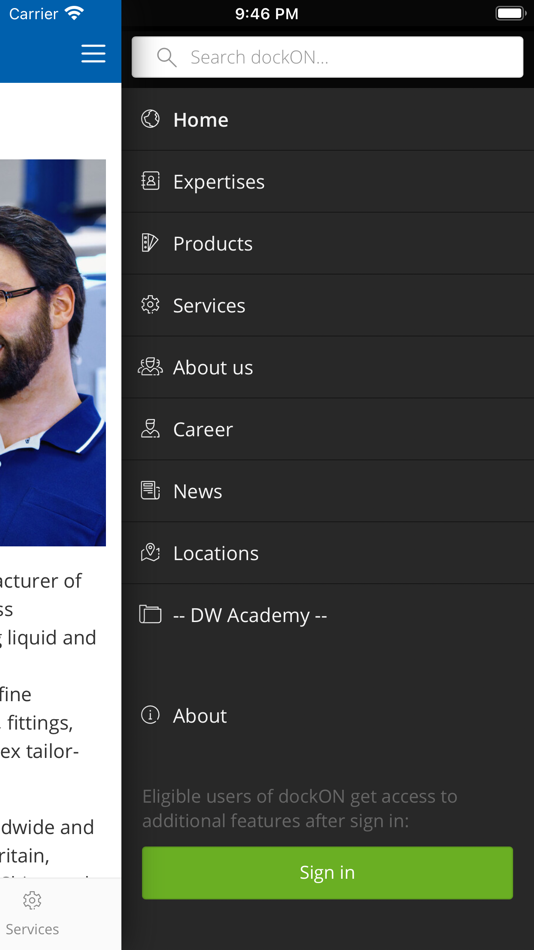
Task: Click the search magnifier icon
Action: pos(166,58)
